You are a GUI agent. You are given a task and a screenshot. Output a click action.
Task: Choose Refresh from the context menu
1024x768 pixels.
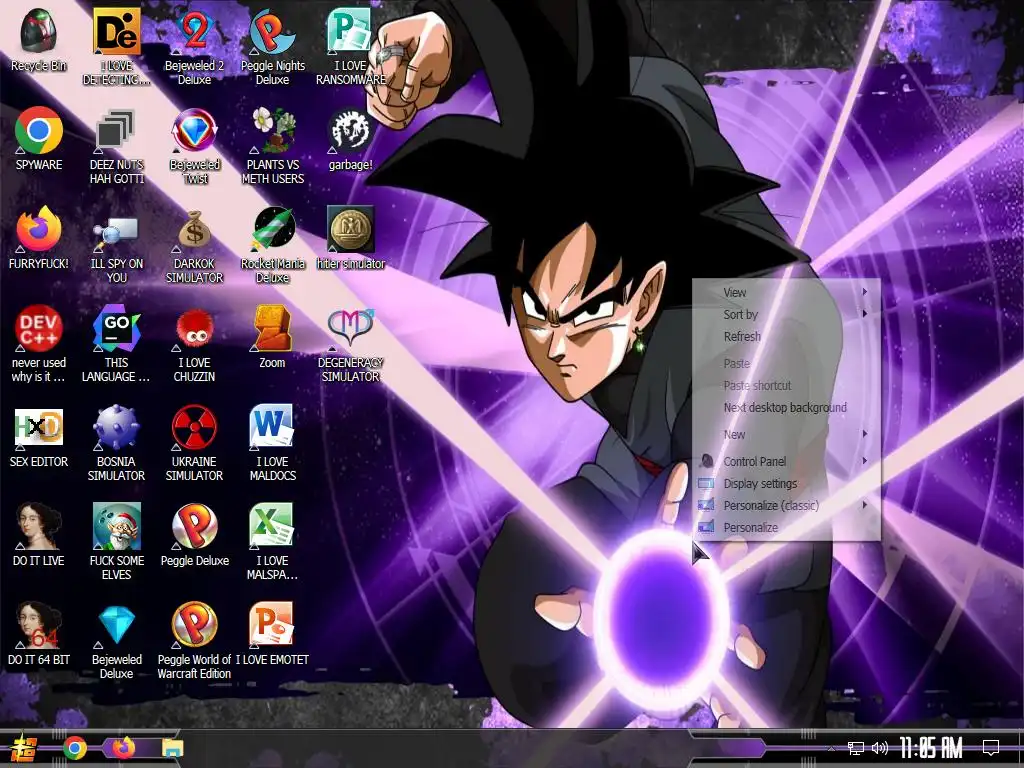(786, 336)
